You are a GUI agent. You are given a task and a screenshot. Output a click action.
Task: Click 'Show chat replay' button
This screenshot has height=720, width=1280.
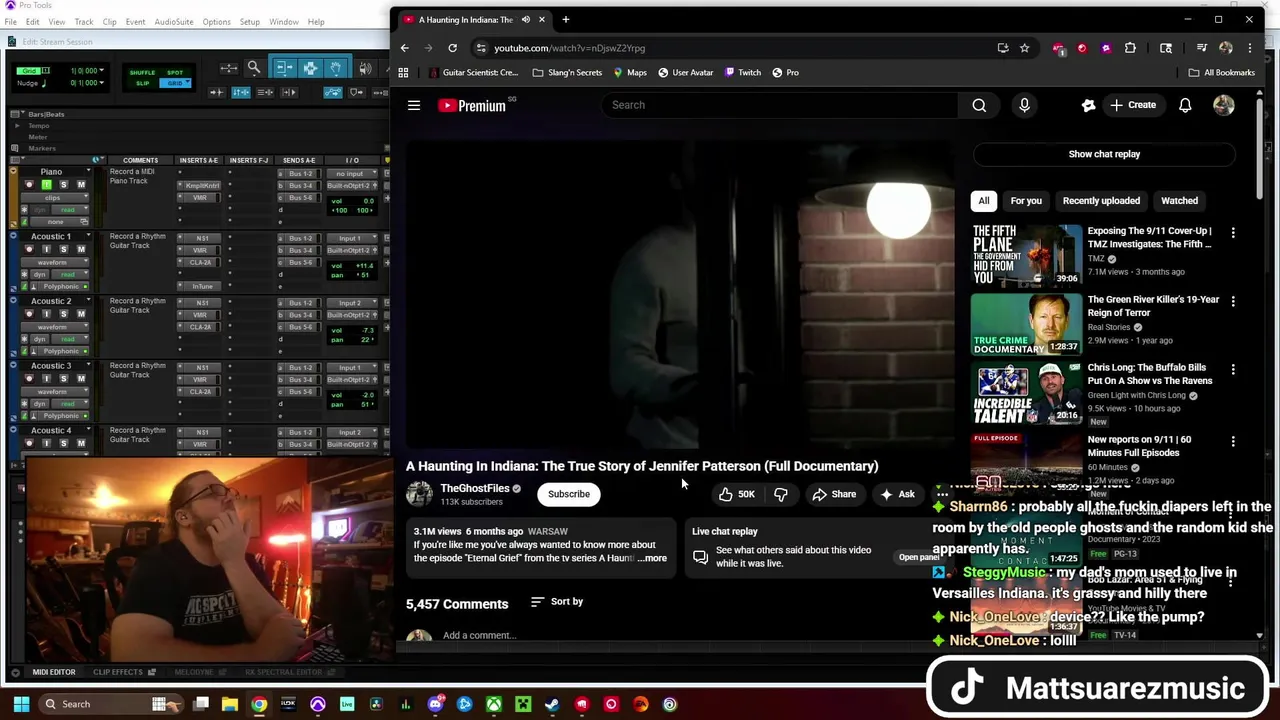(x=1104, y=154)
